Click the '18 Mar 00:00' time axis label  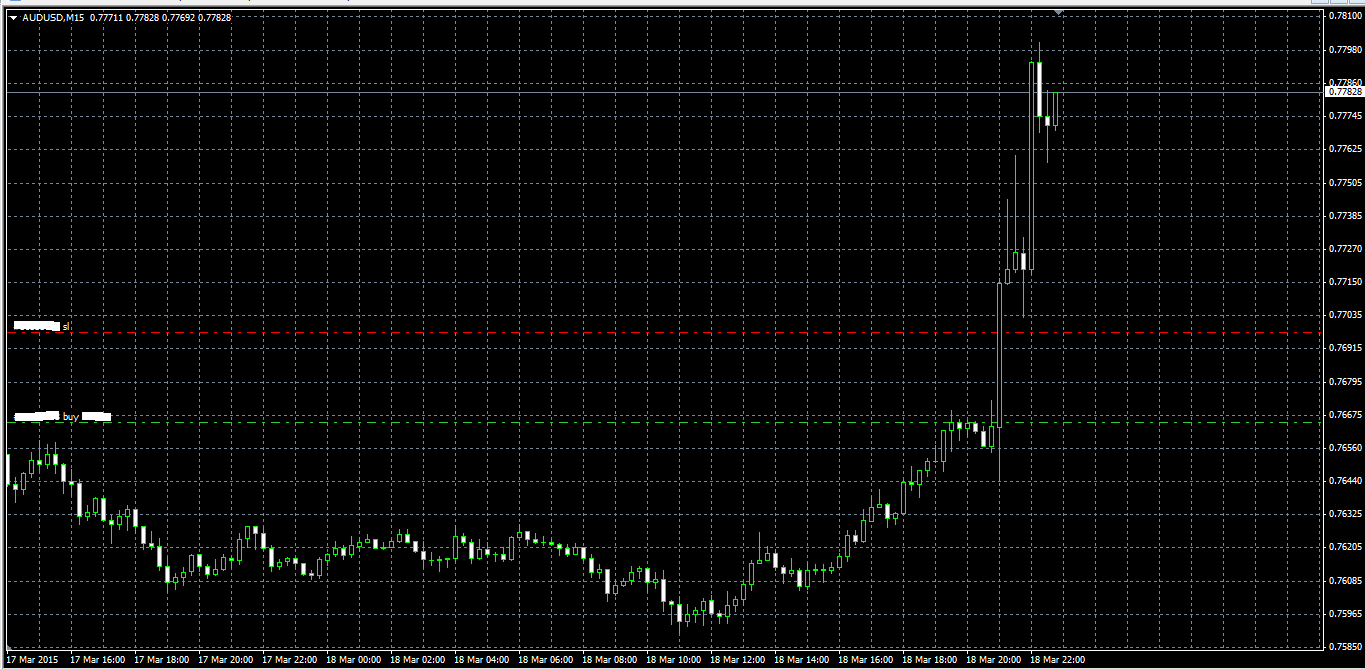(x=354, y=660)
